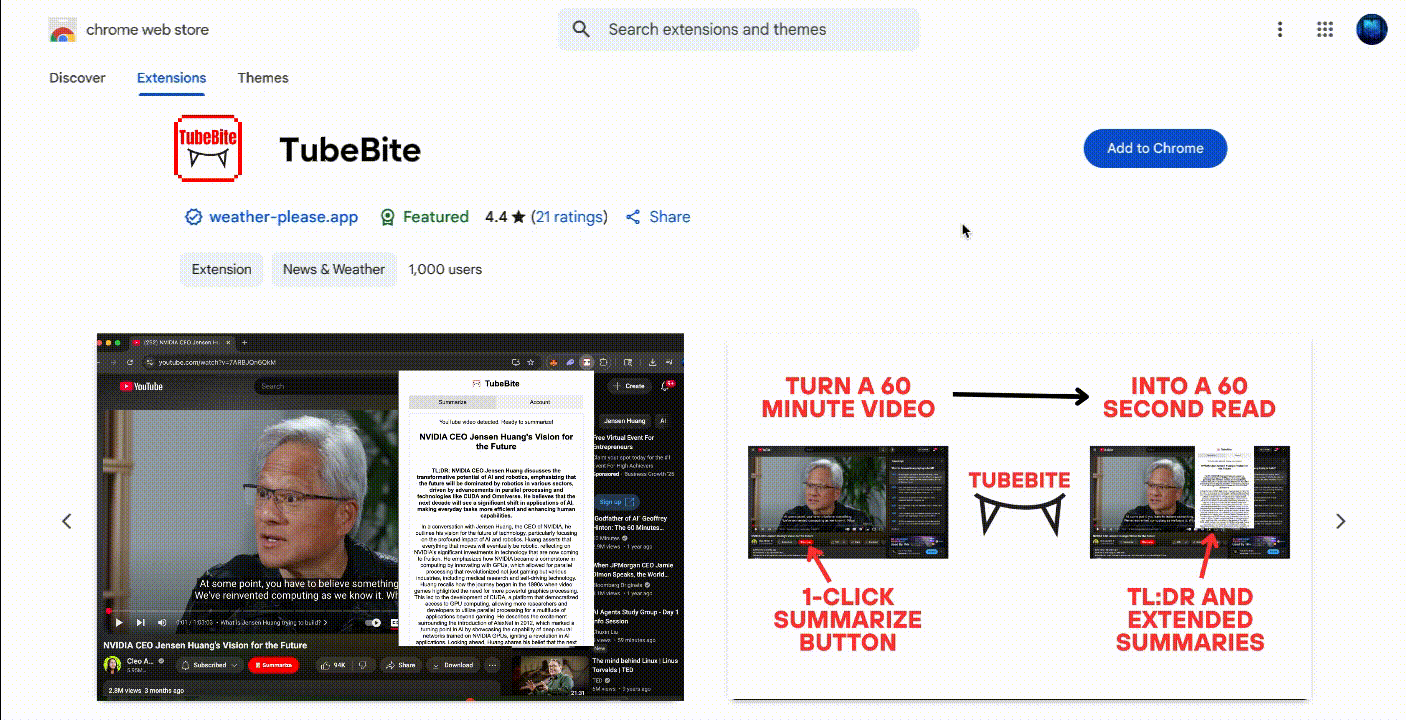Viewport: 1406px width, 720px height.
Task: Show the next screenshot with right chevron
Action: coord(1340,520)
